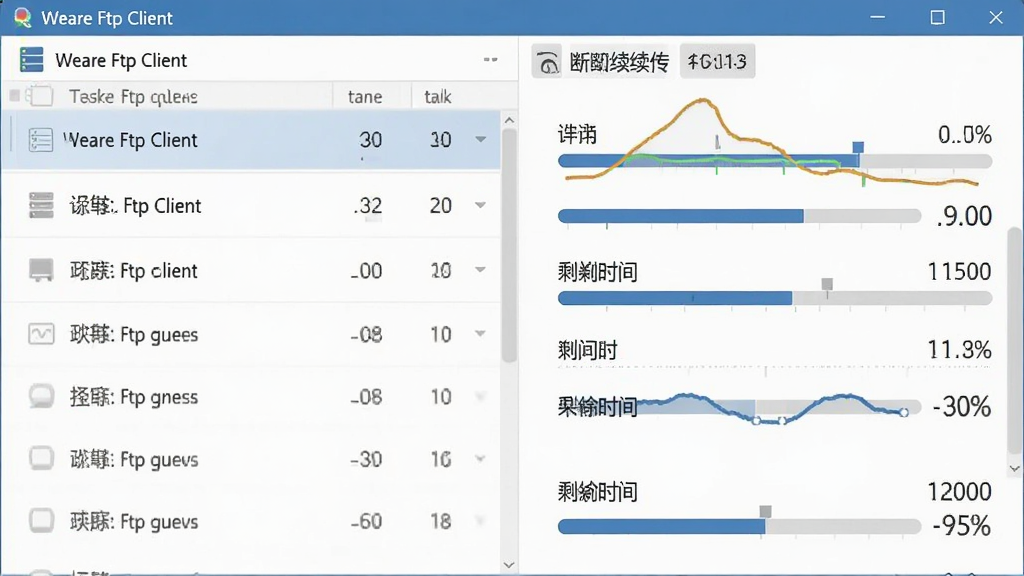
Task: Sort by the "talk" column header
Action: coord(438,97)
